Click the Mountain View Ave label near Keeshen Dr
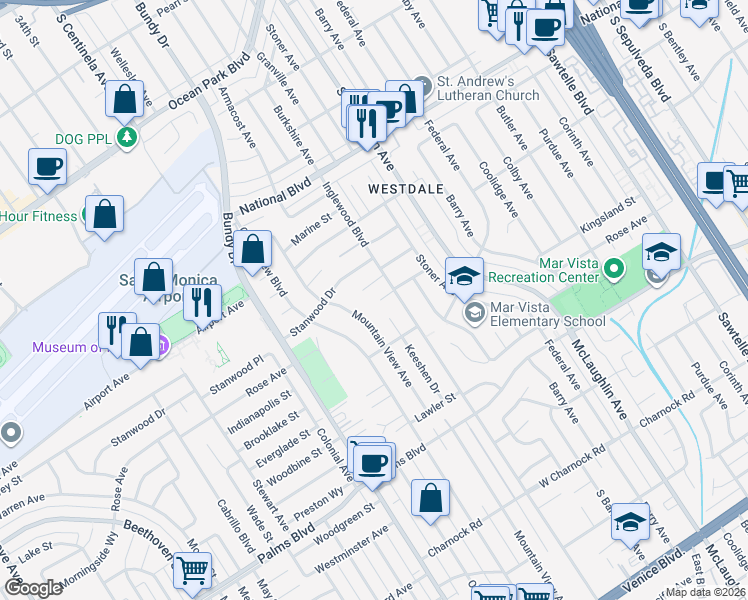Screen dimensions: 748x600 (x=382, y=348)
